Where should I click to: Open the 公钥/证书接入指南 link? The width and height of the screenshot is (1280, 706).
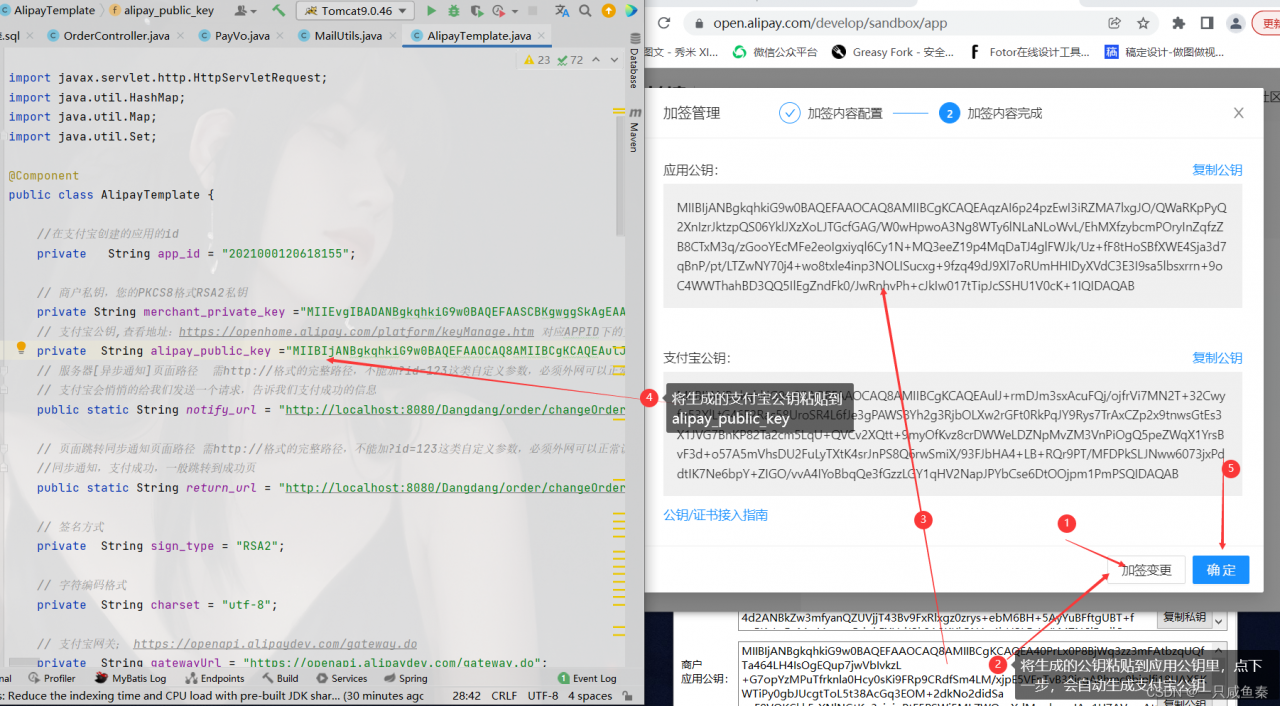pyautogui.click(x=715, y=515)
